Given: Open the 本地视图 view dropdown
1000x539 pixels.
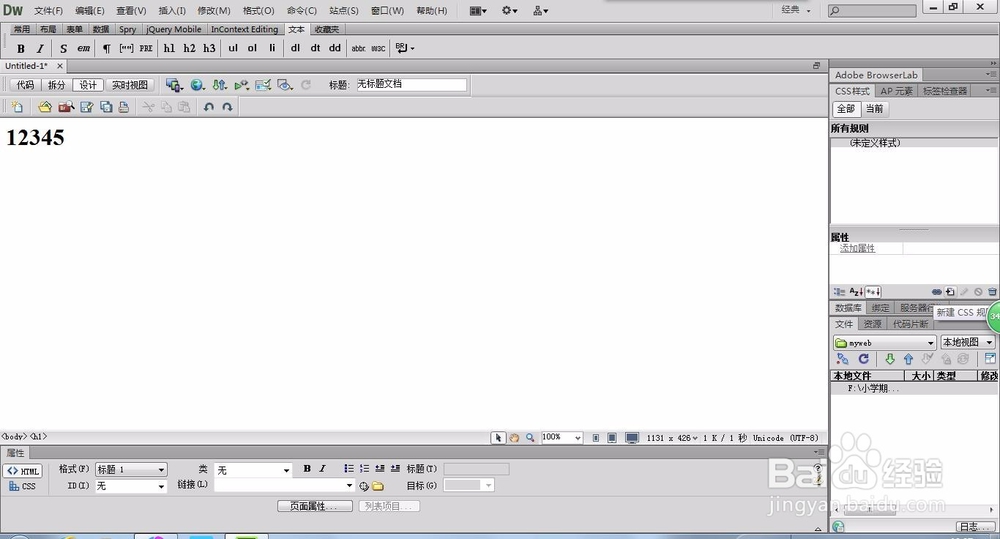Looking at the screenshot, I should [x=967, y=343].
